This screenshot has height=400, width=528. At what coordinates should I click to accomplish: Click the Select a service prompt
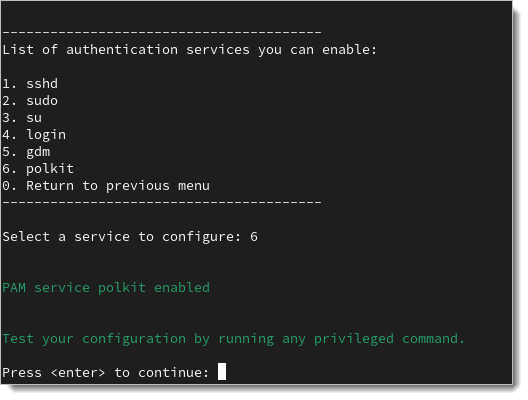122,237
